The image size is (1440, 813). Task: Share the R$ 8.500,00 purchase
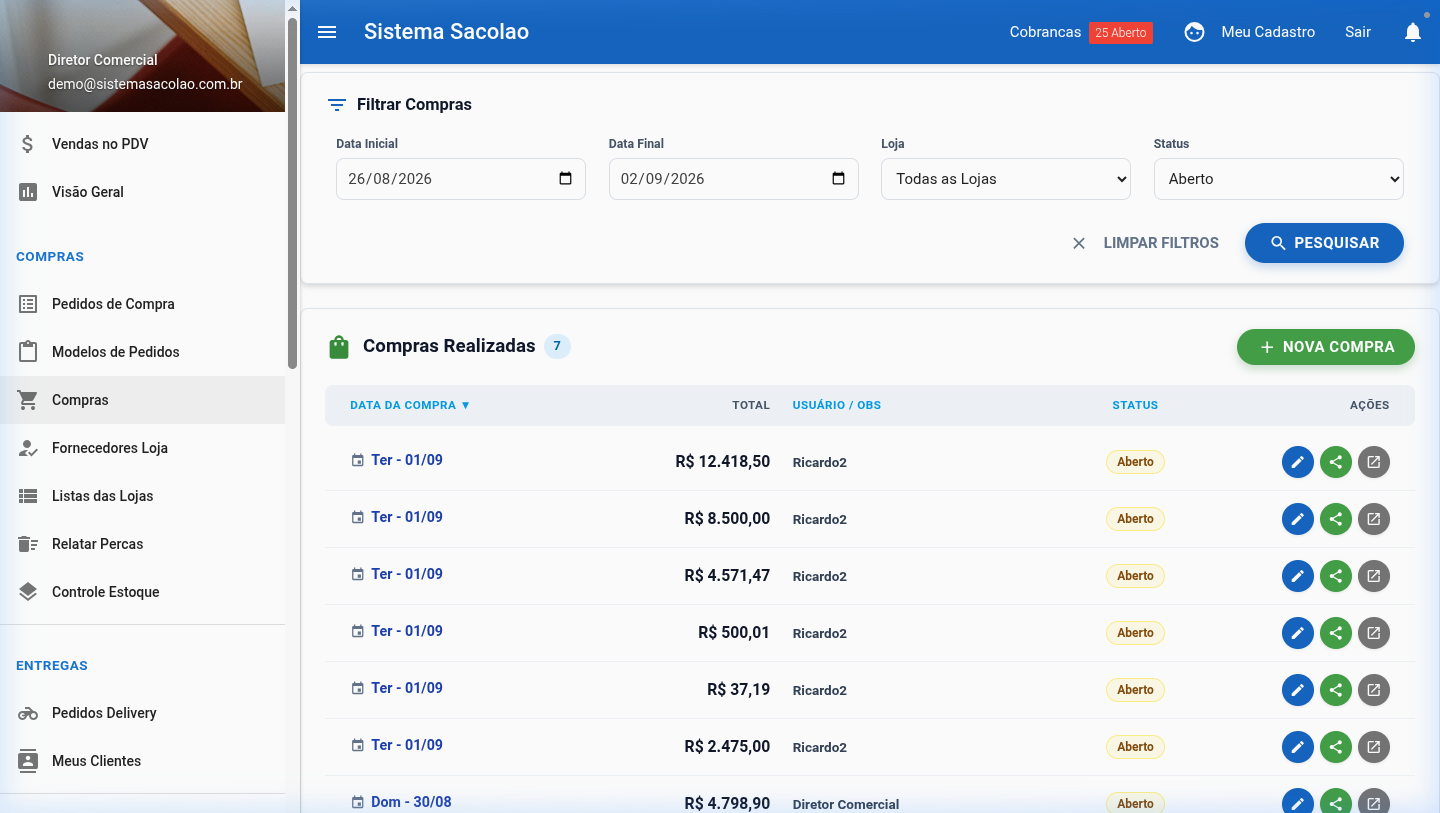1336,519
